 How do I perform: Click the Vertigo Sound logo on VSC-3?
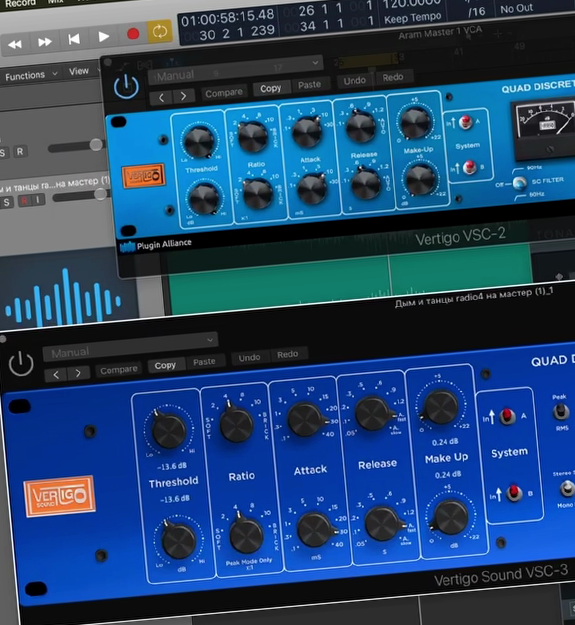click(x=60, y=496)
